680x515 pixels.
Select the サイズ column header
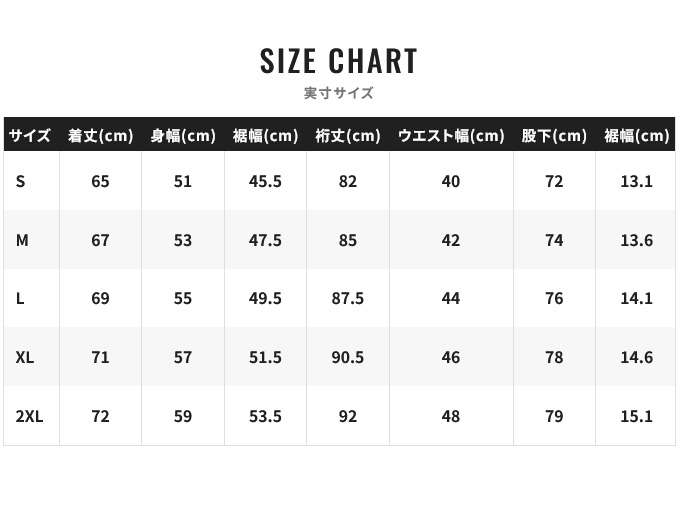(x=30, y=136)
